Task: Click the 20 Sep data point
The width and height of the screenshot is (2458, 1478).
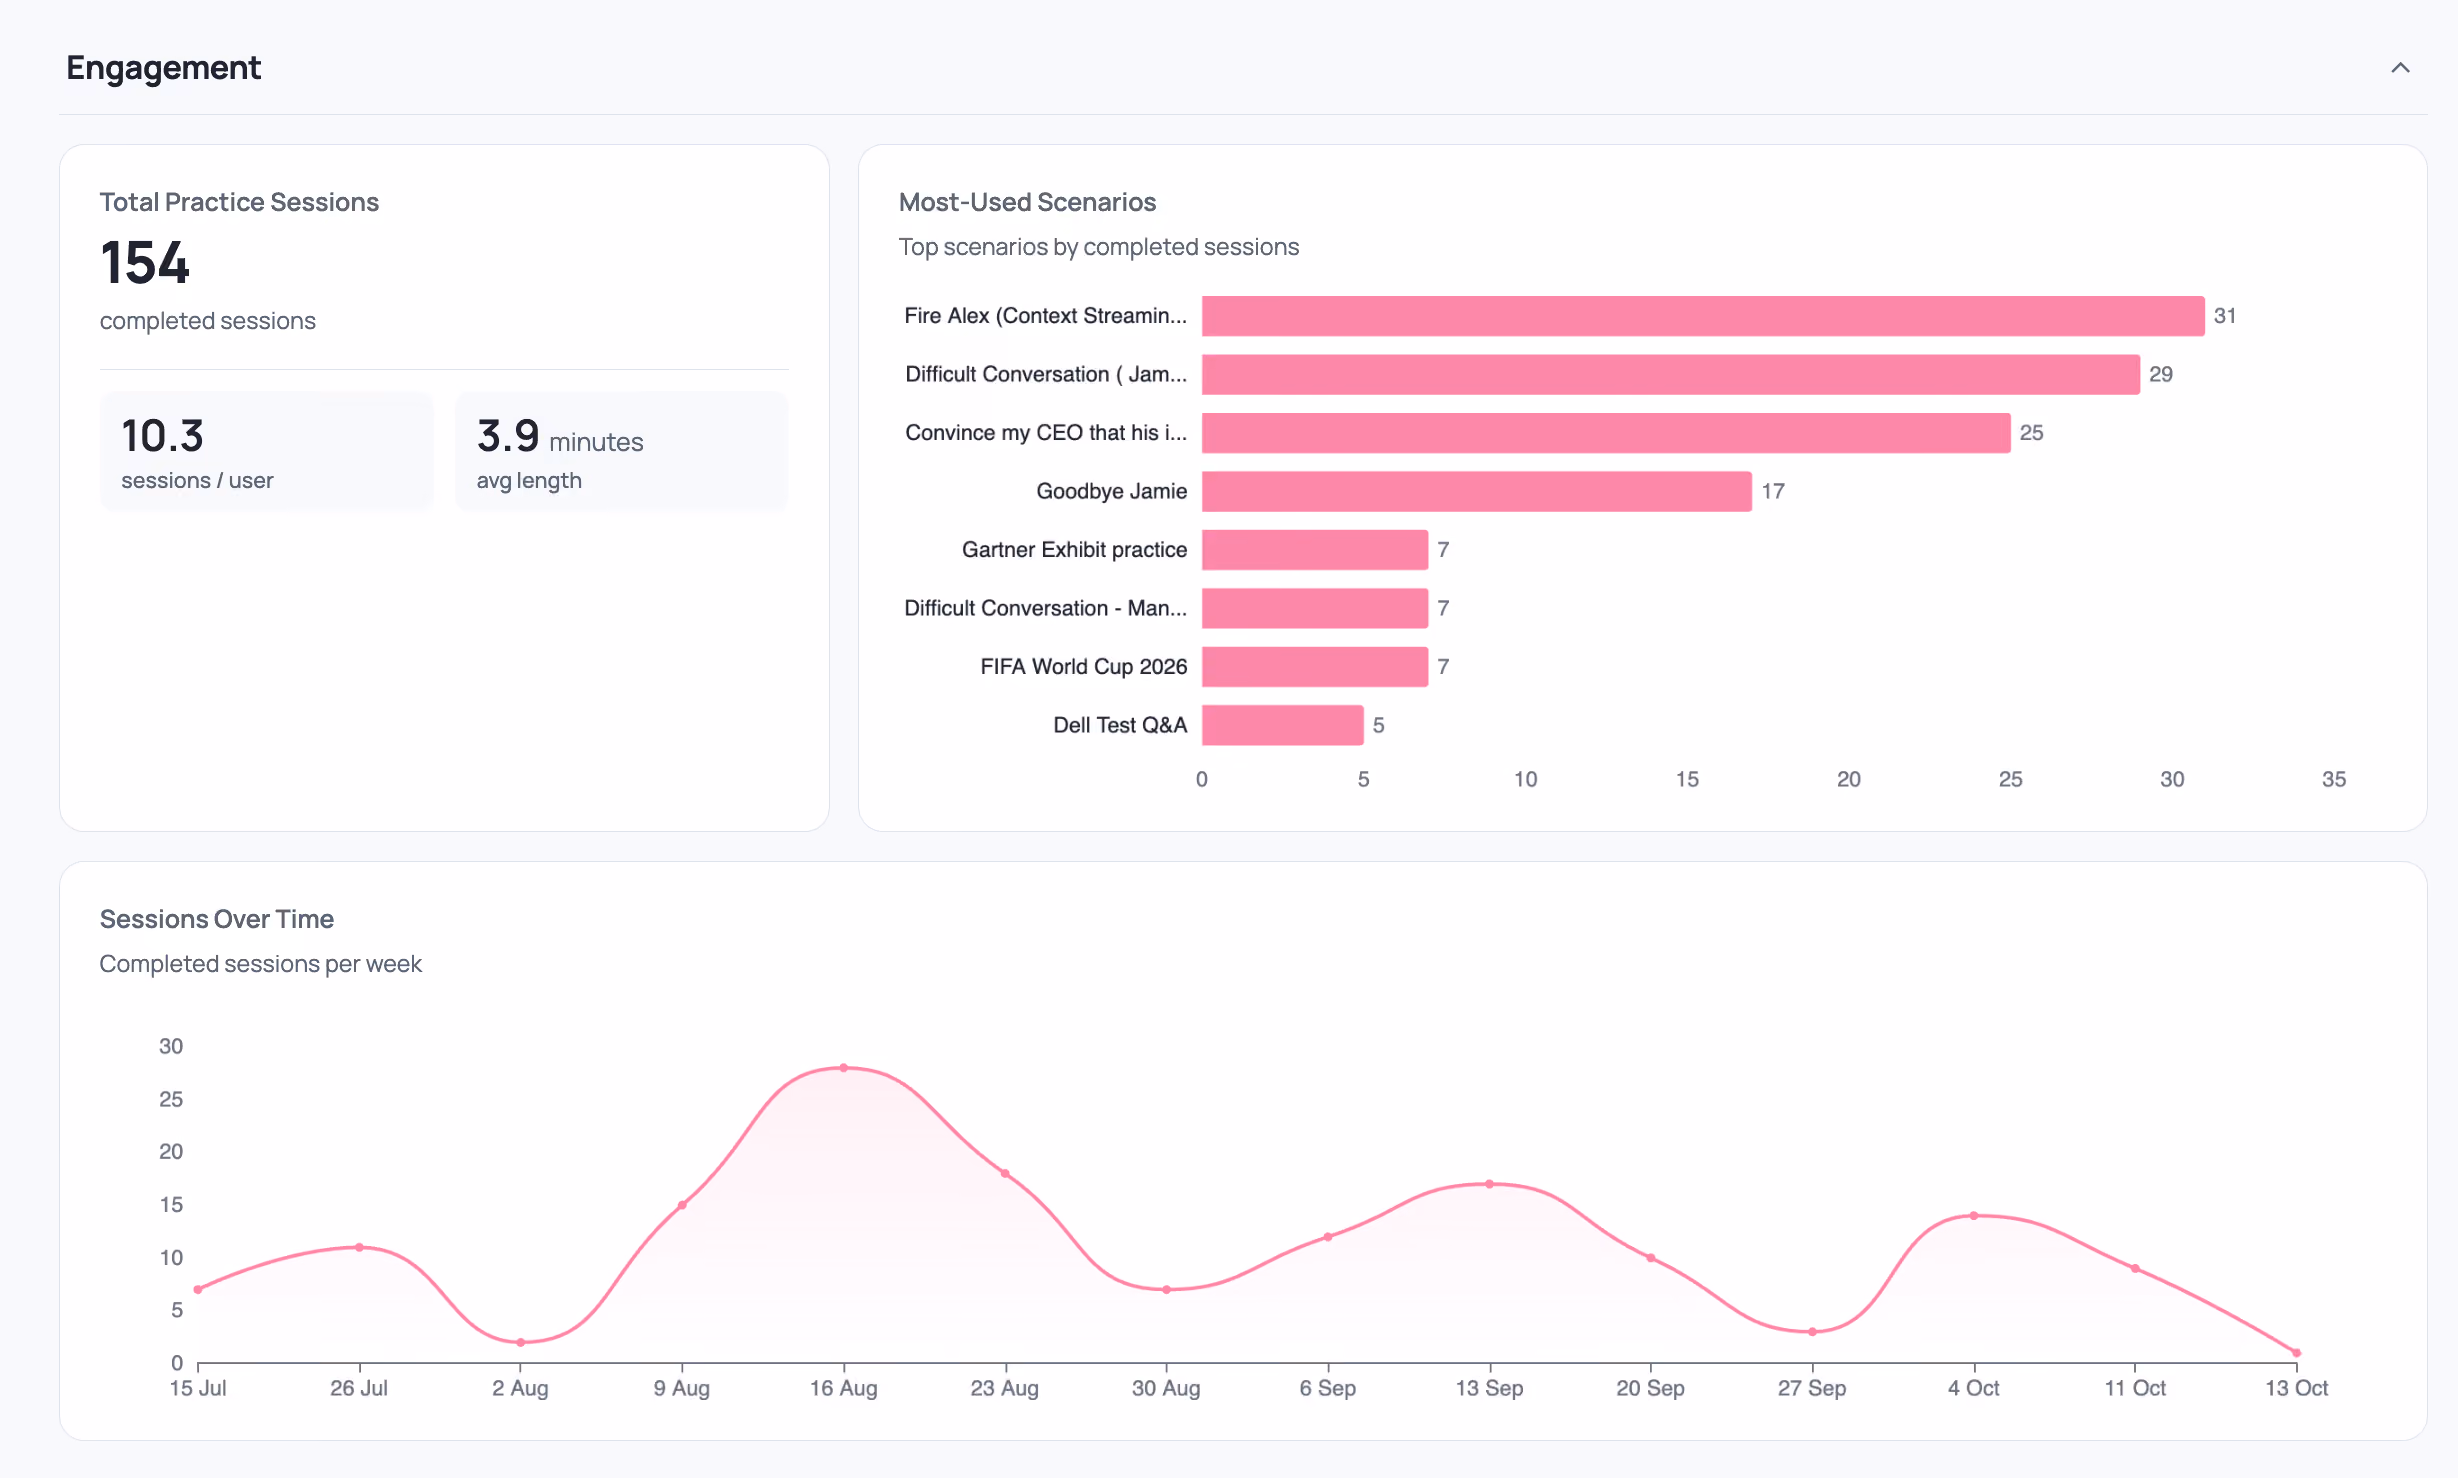Action: pyautogui.click(x=1651, y=1258)
